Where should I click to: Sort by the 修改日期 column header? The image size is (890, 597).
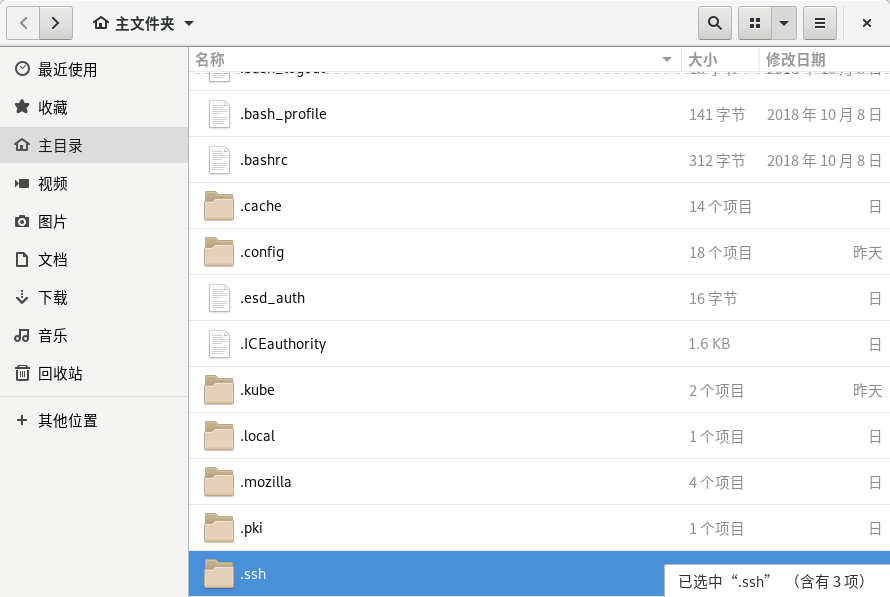pos(825,59)
